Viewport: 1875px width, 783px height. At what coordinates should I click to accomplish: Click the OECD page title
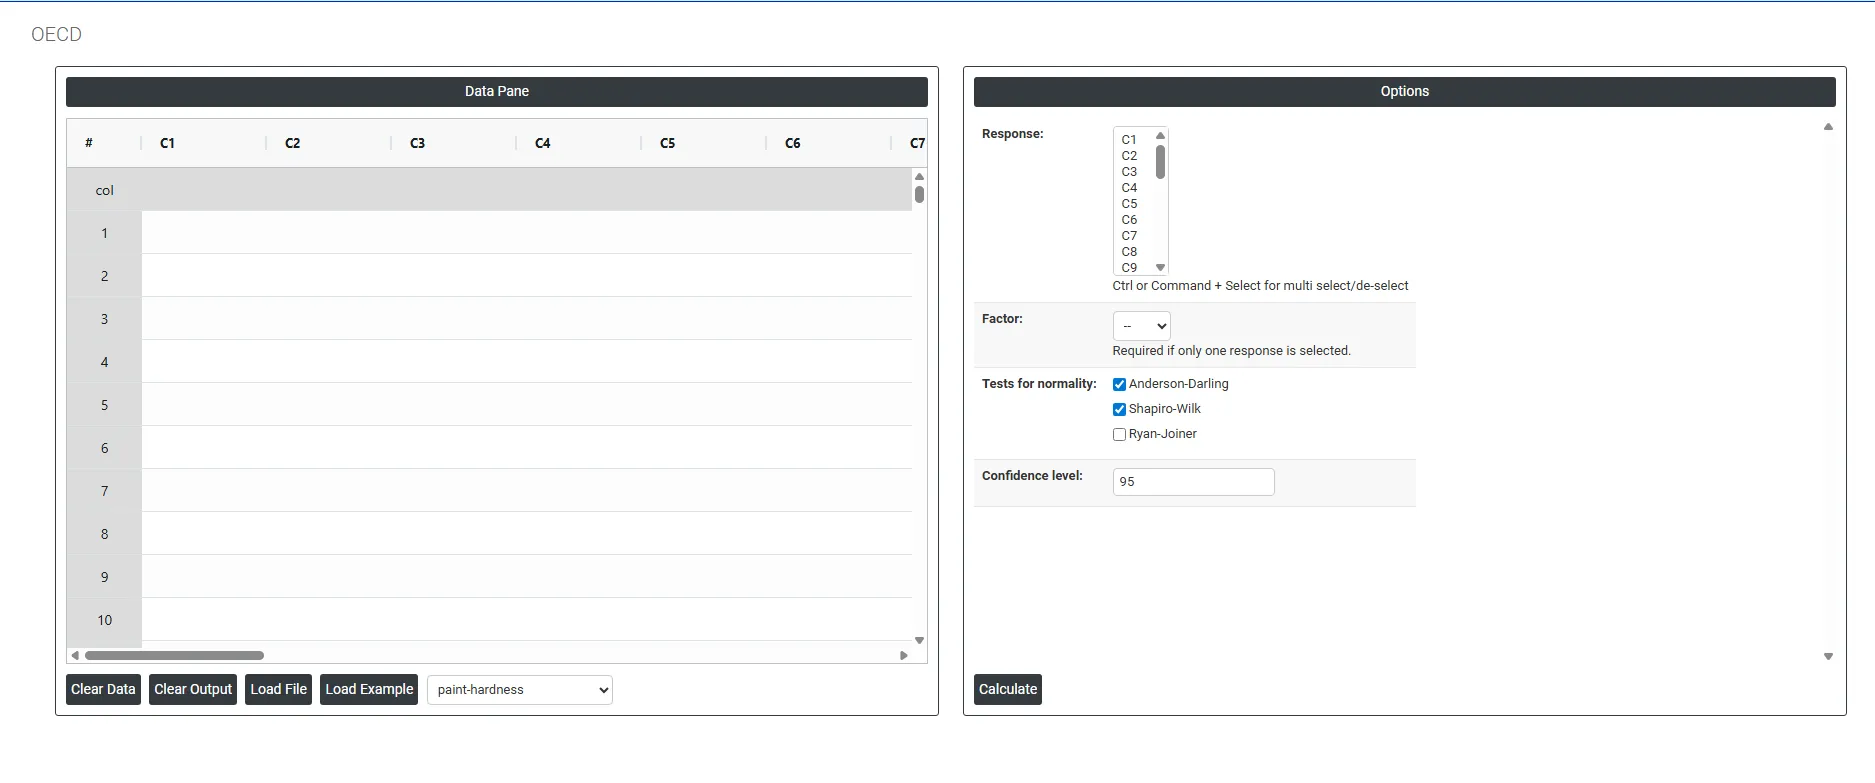(56, 35)
